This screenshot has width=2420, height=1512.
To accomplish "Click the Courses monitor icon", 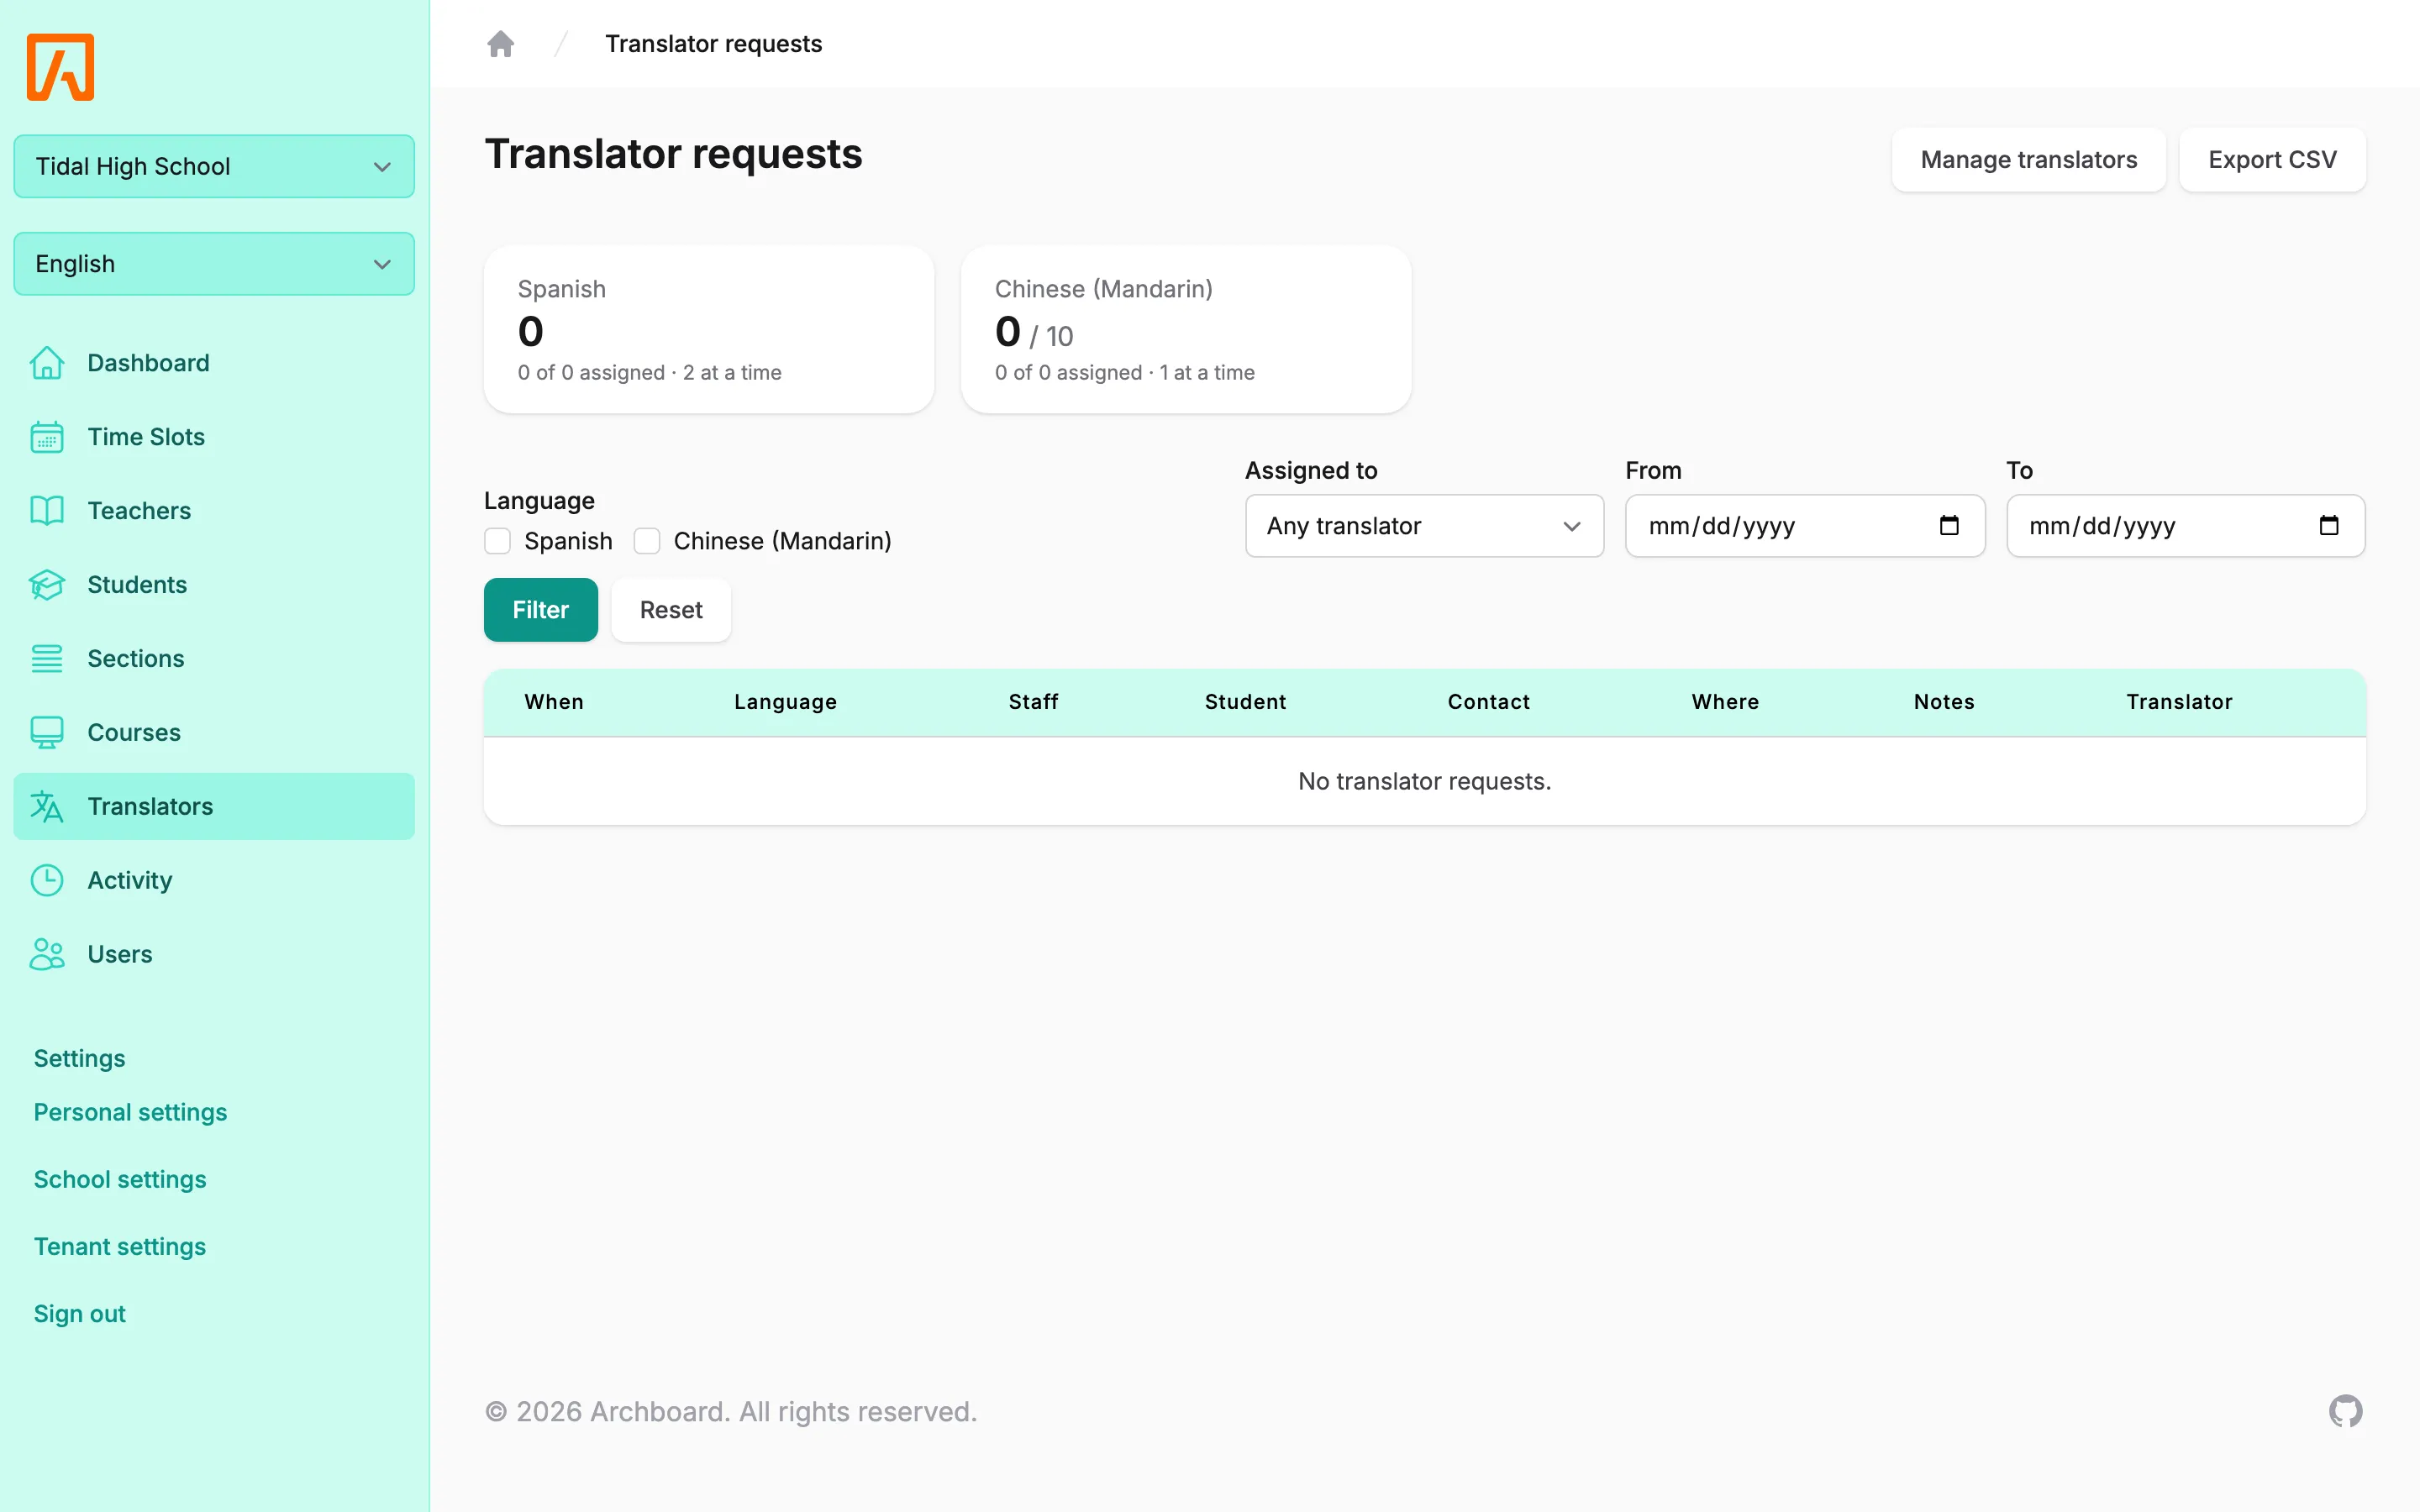I will point(47,733).
